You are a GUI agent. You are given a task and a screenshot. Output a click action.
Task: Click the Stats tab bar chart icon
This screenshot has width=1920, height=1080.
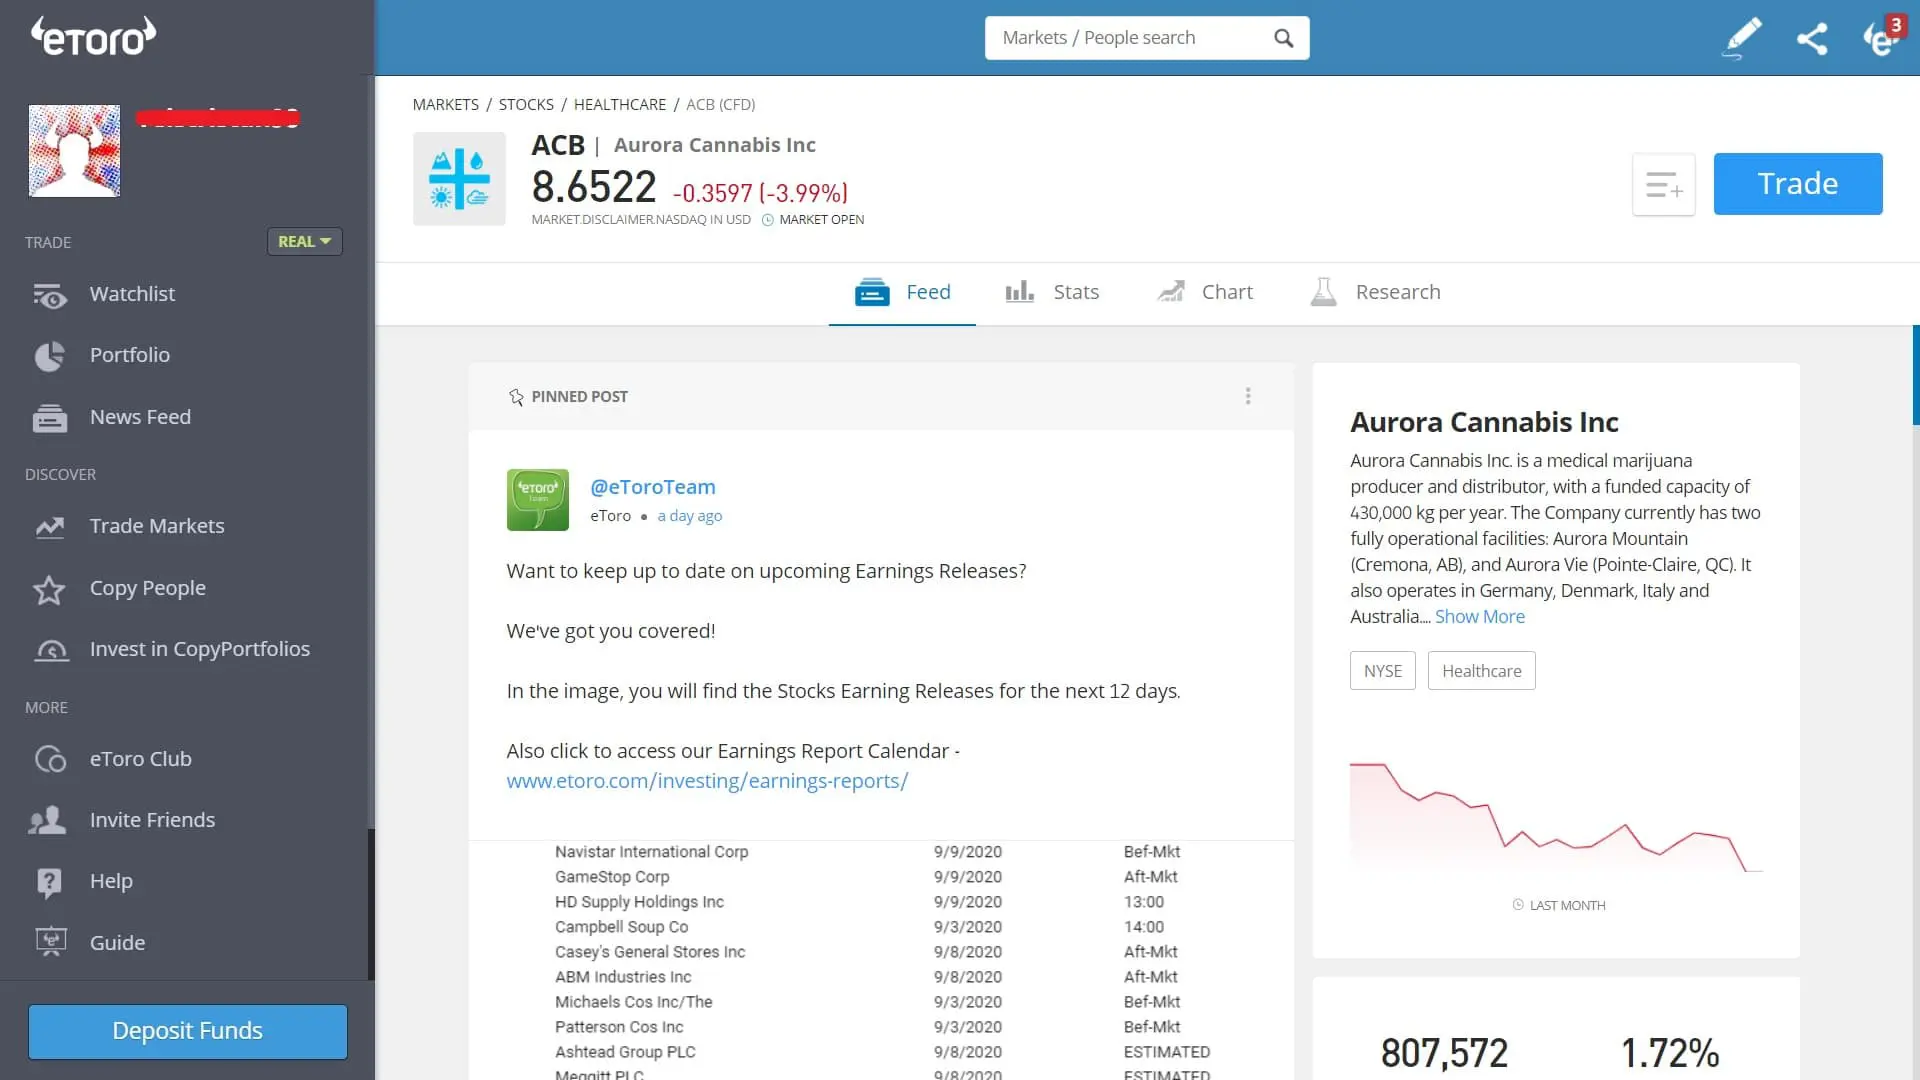click(1020, 292)
